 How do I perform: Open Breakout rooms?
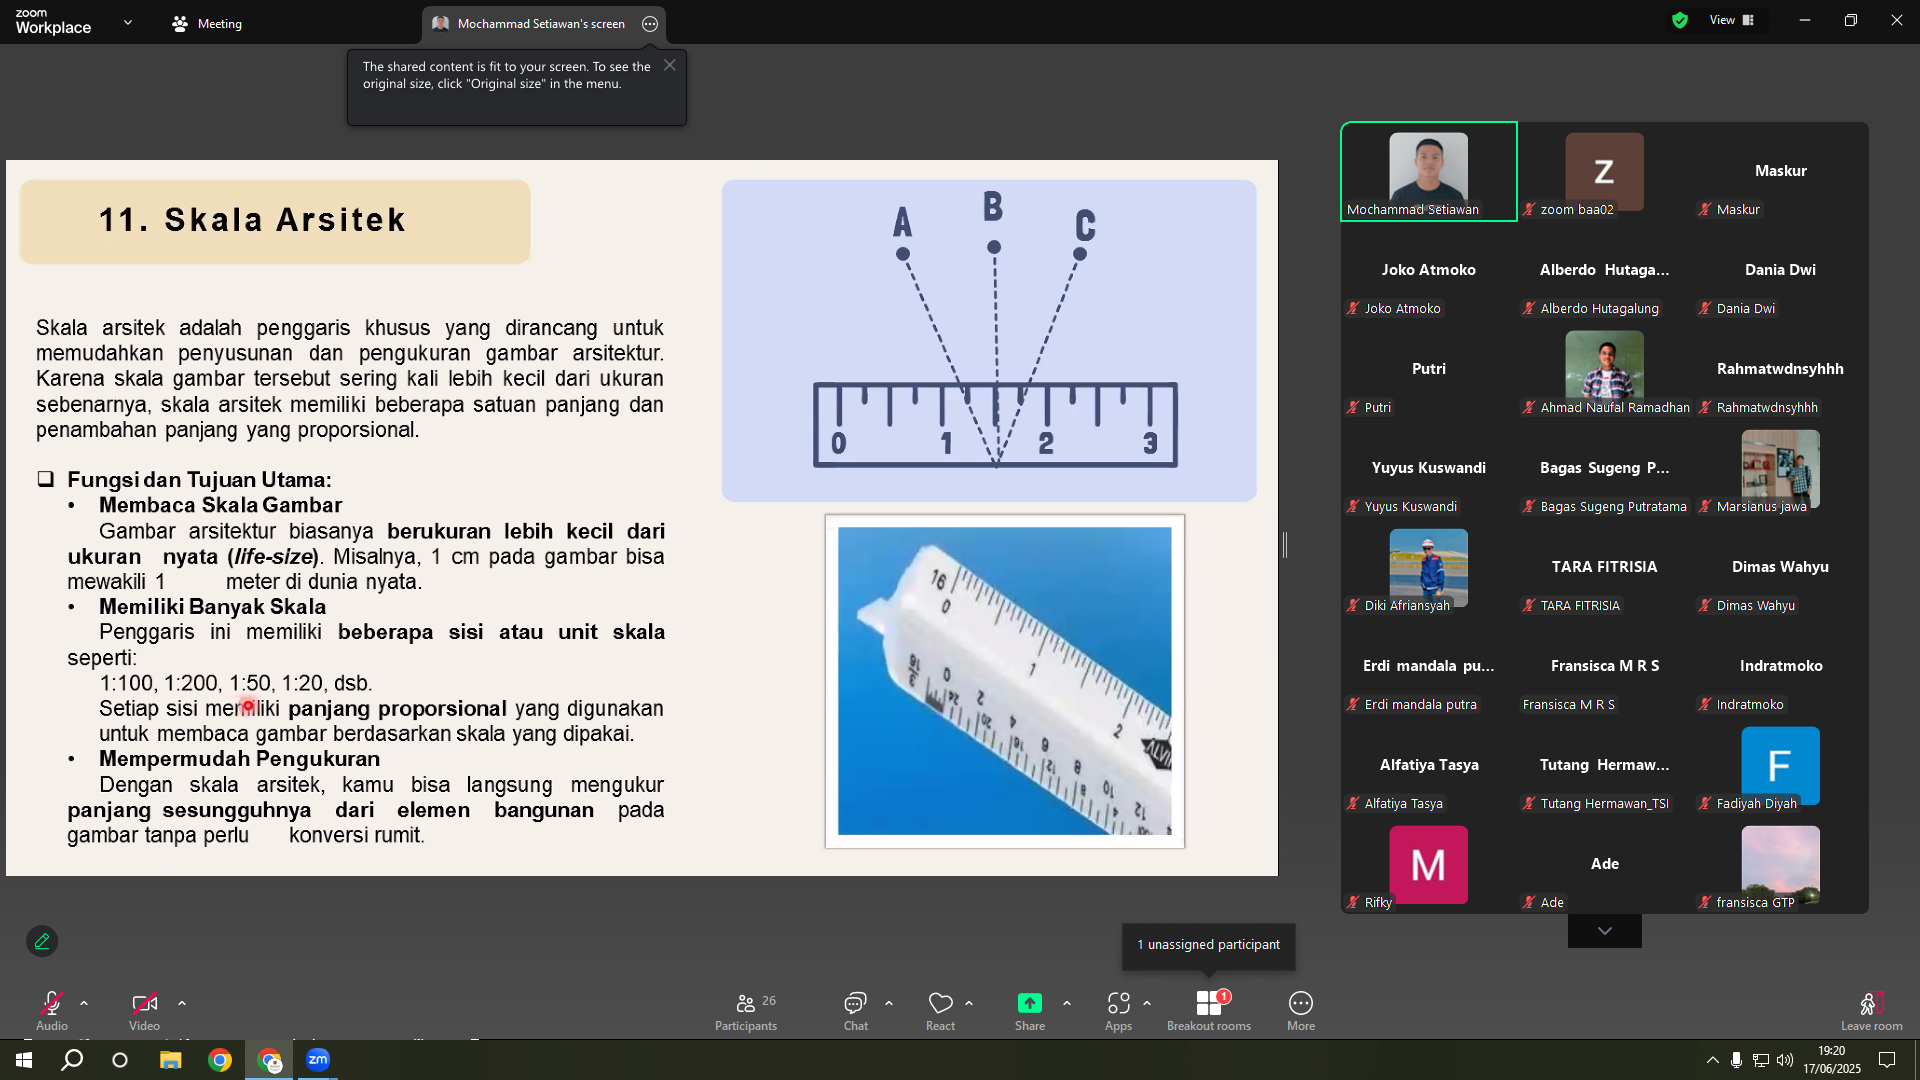[x=1209, y=1010]
